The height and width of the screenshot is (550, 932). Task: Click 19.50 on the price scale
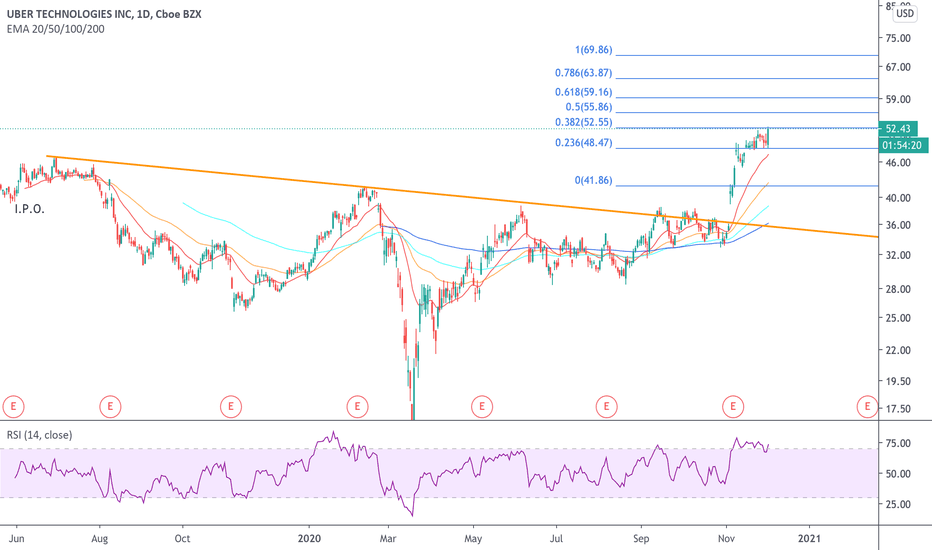898,381
